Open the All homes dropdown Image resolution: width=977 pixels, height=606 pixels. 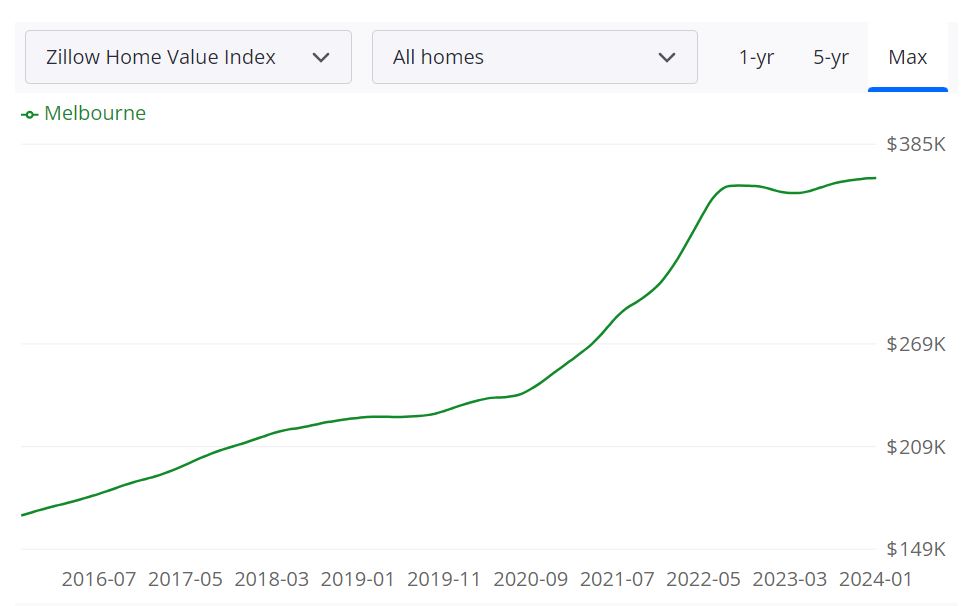tap(535, 57)
